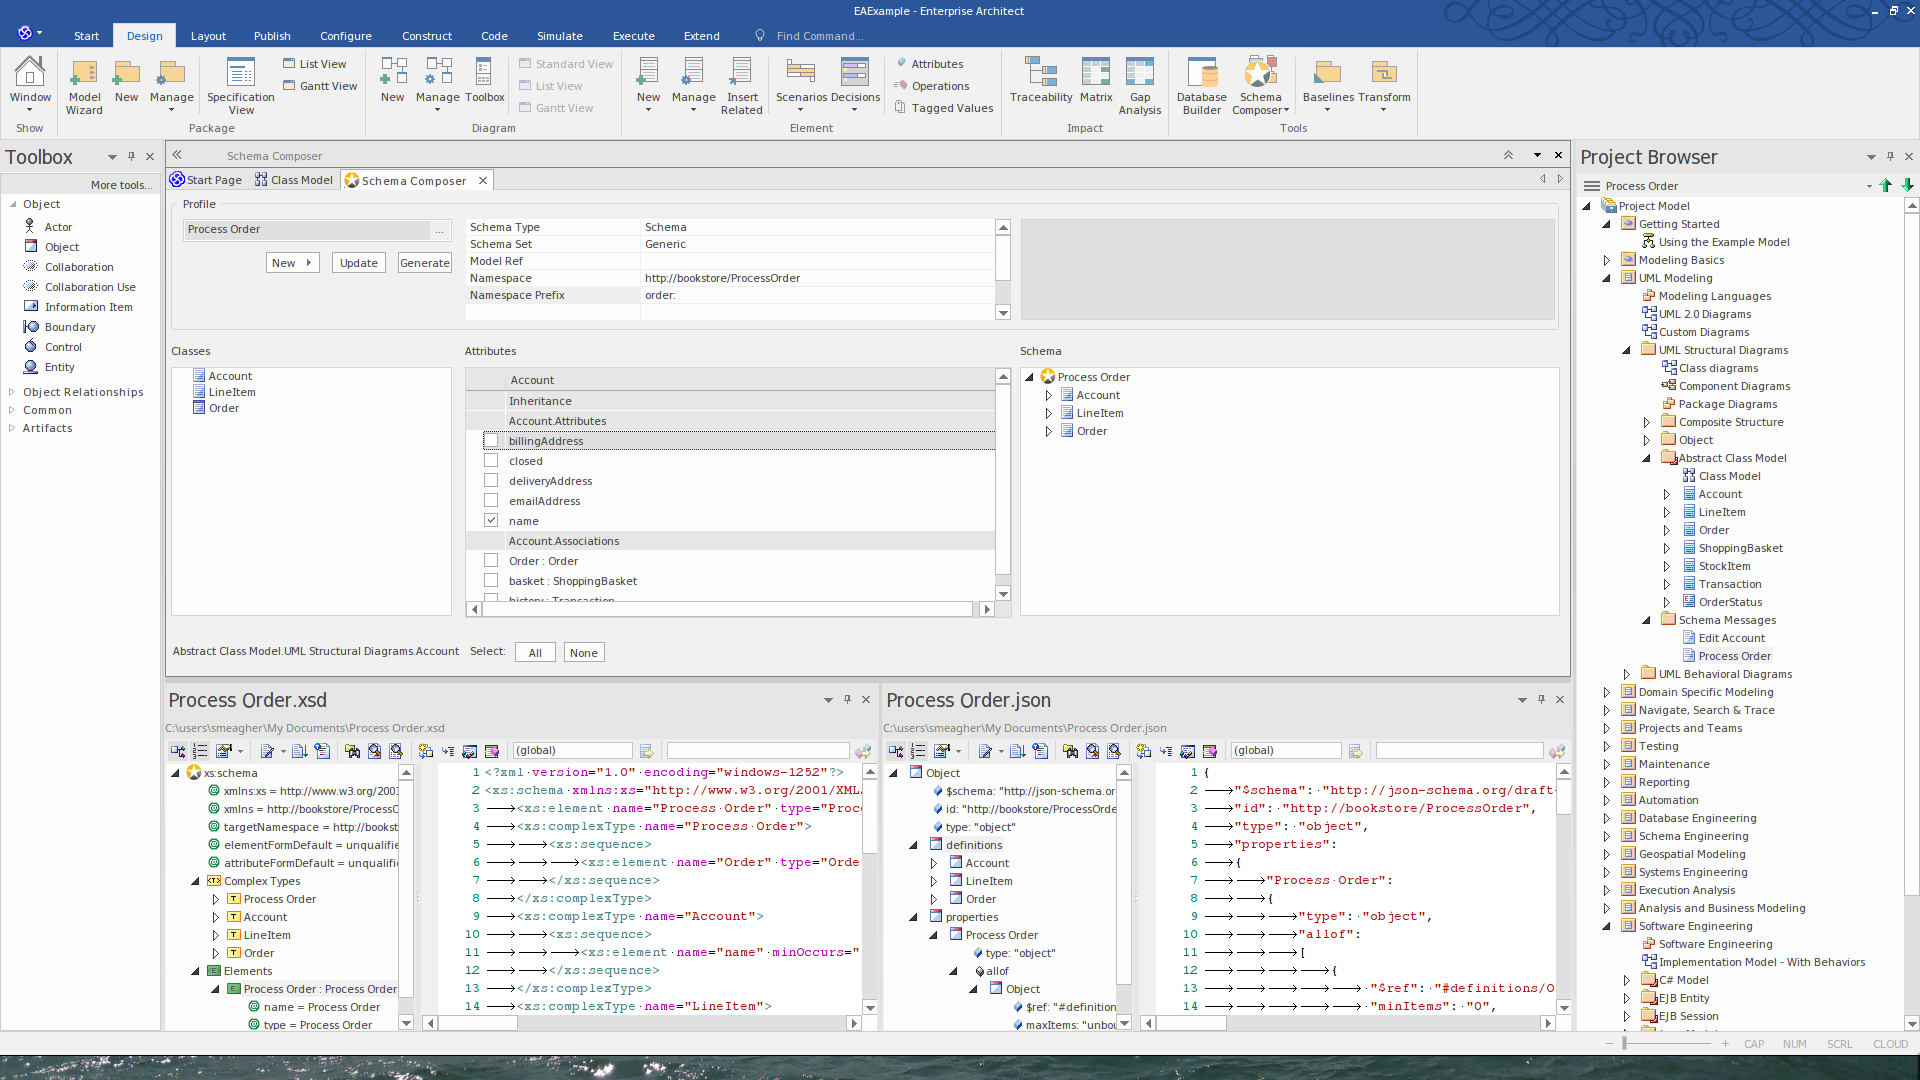Image resolution: width=1920 pixels, height=1080 pixels.
Task: Open Scenarios in Element group
Action: click(801, 80)
